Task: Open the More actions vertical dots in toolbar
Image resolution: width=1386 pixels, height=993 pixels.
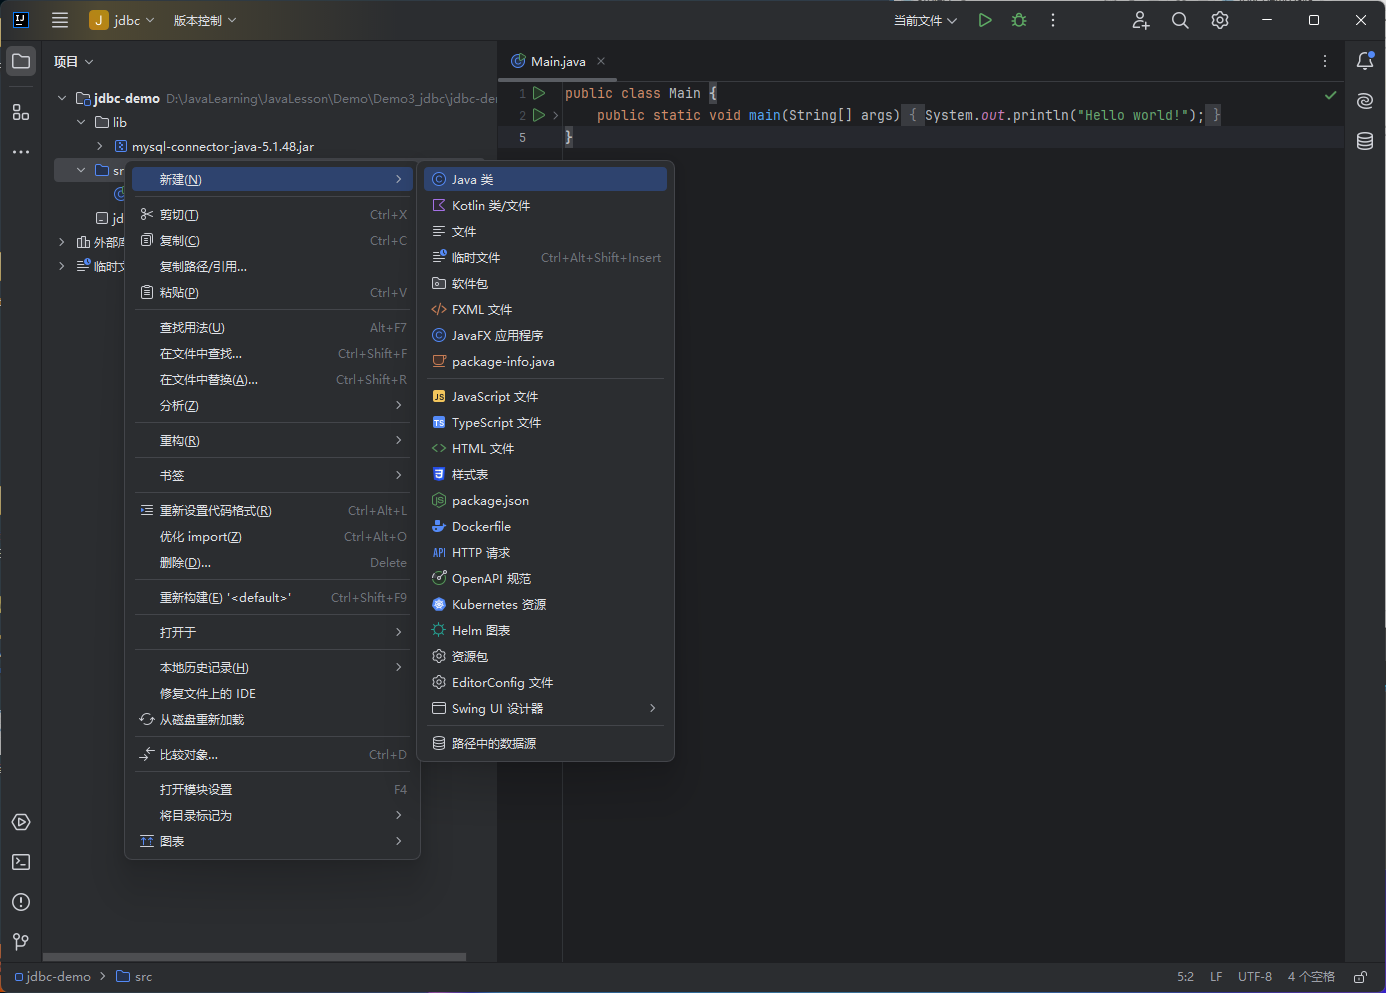Action: pos(1053,20)
